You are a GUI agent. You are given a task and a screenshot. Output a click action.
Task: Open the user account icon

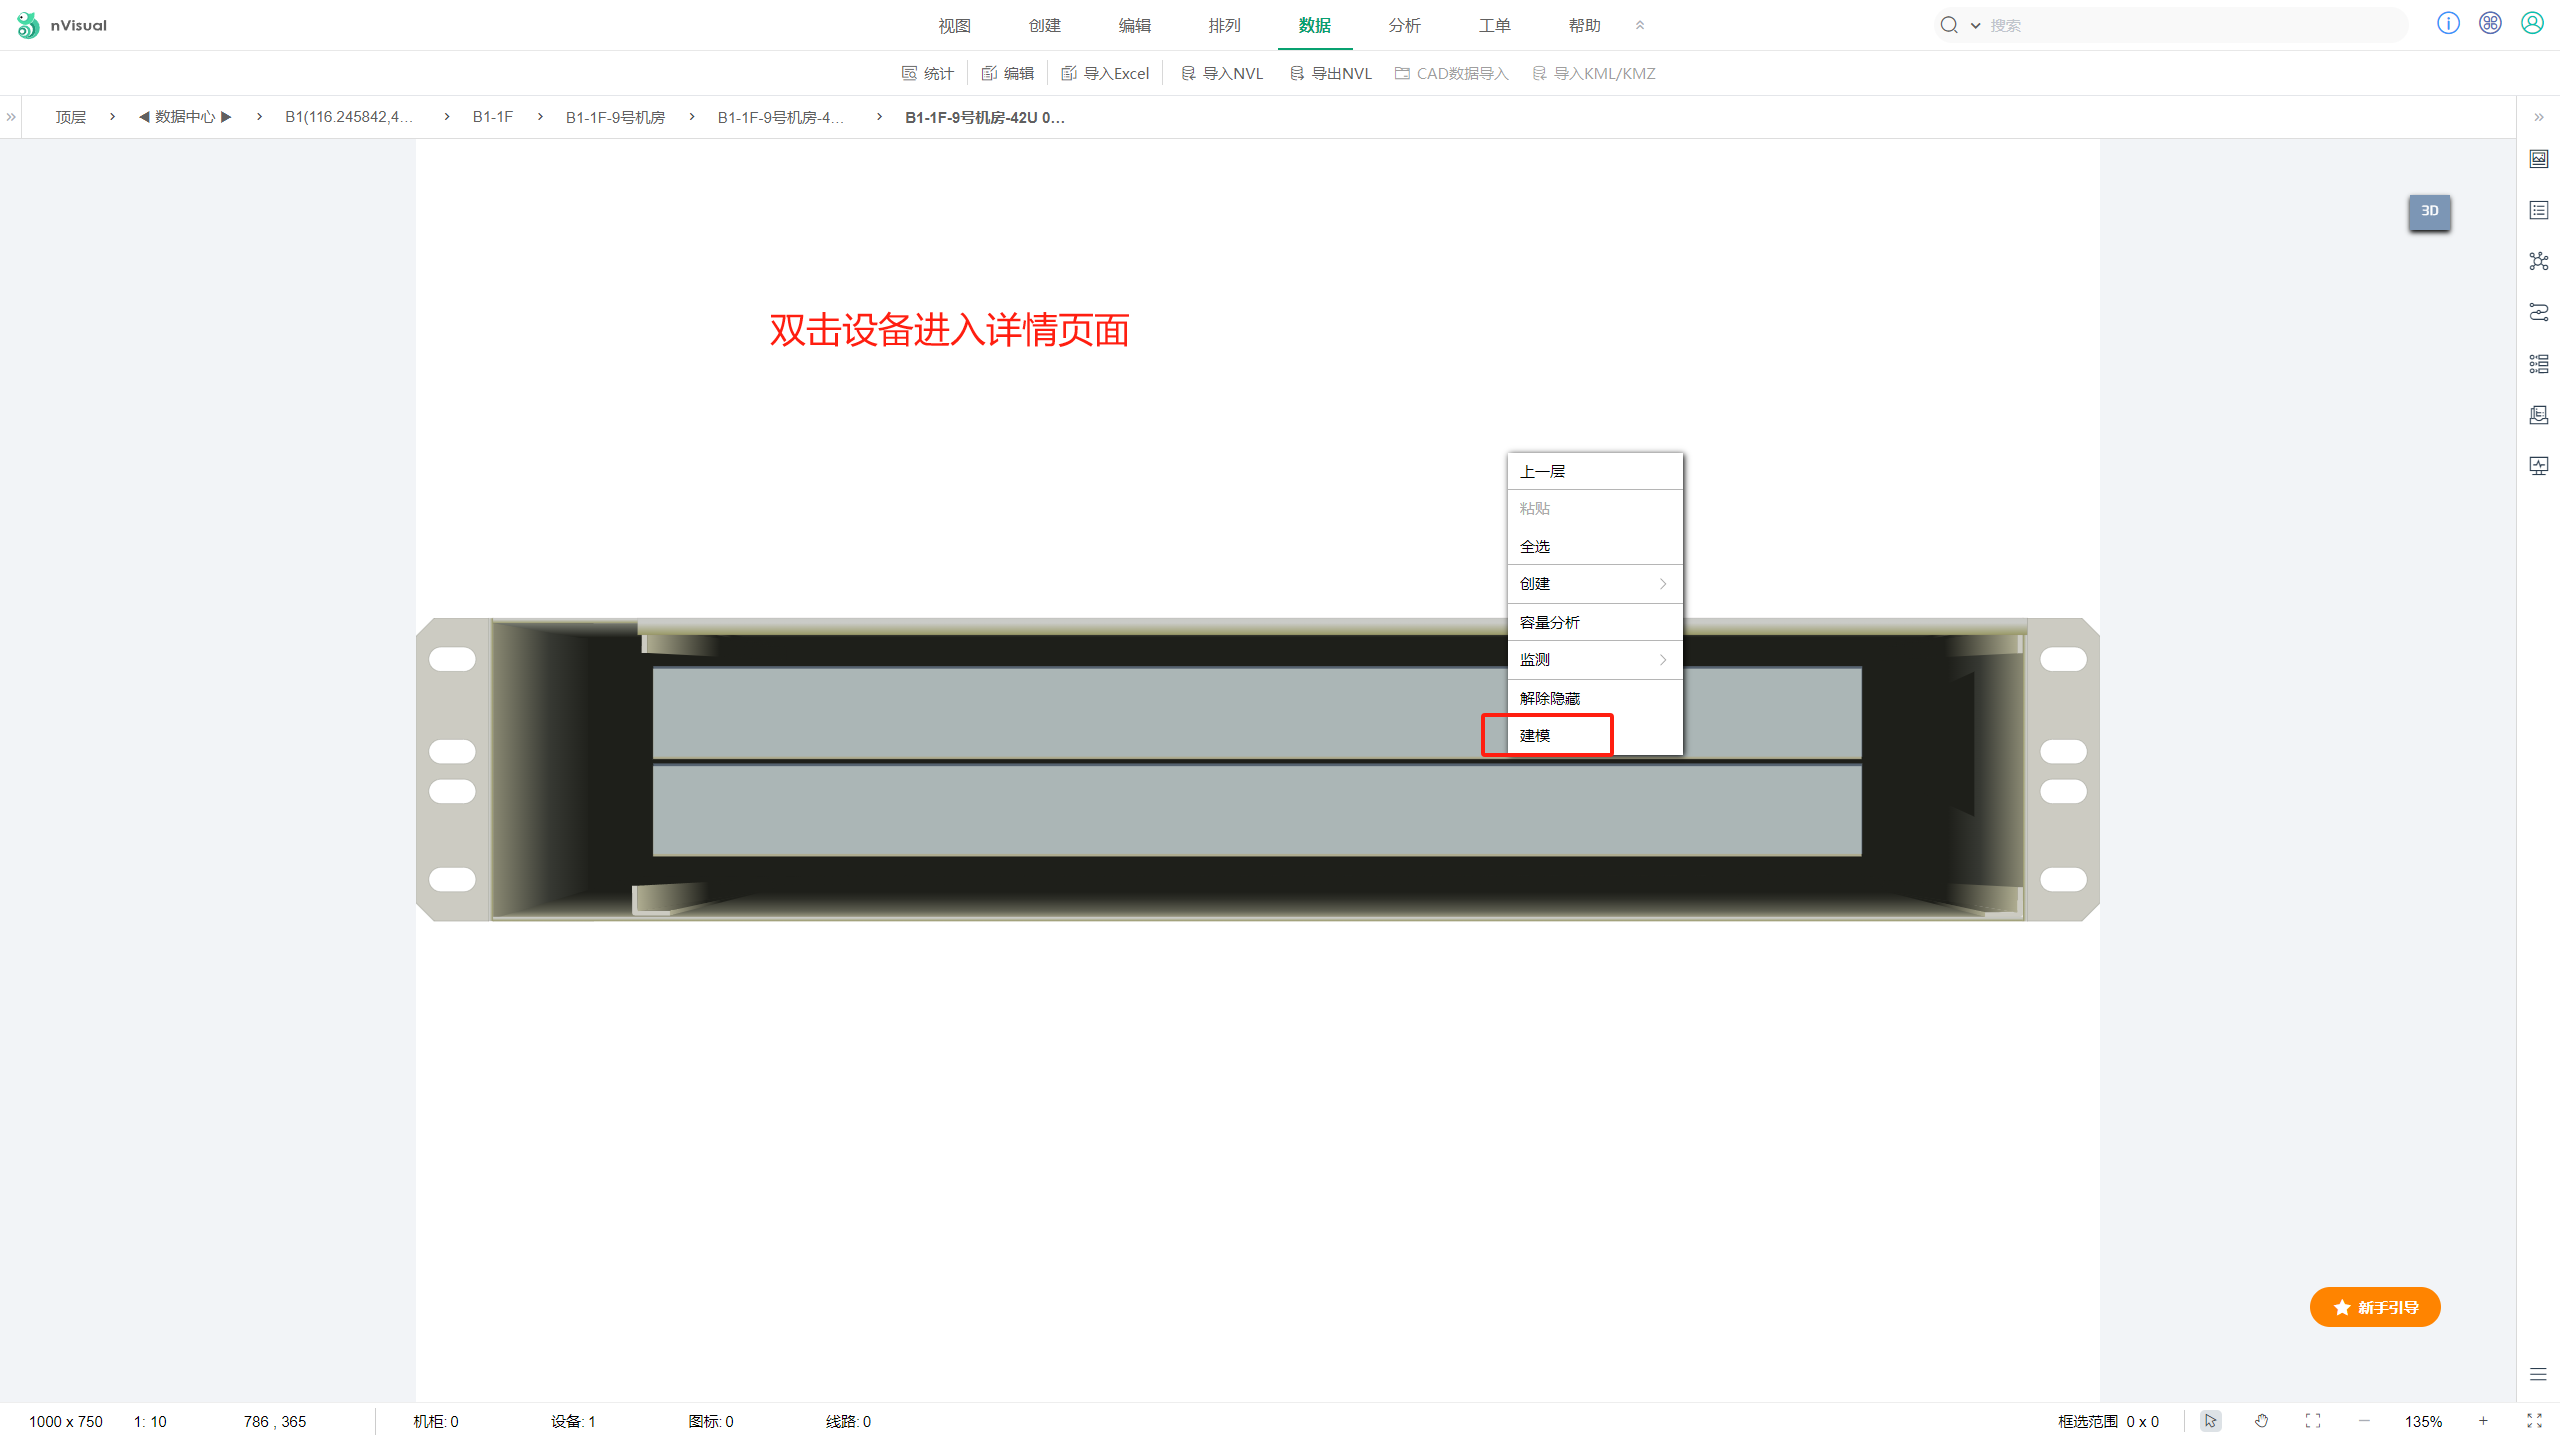(x=2532, y=24)
